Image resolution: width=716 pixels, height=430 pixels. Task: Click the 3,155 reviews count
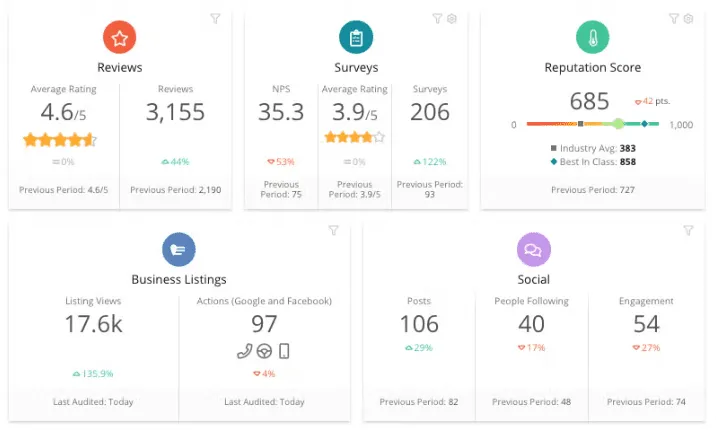pyautogui.click(x=175, y=111)
